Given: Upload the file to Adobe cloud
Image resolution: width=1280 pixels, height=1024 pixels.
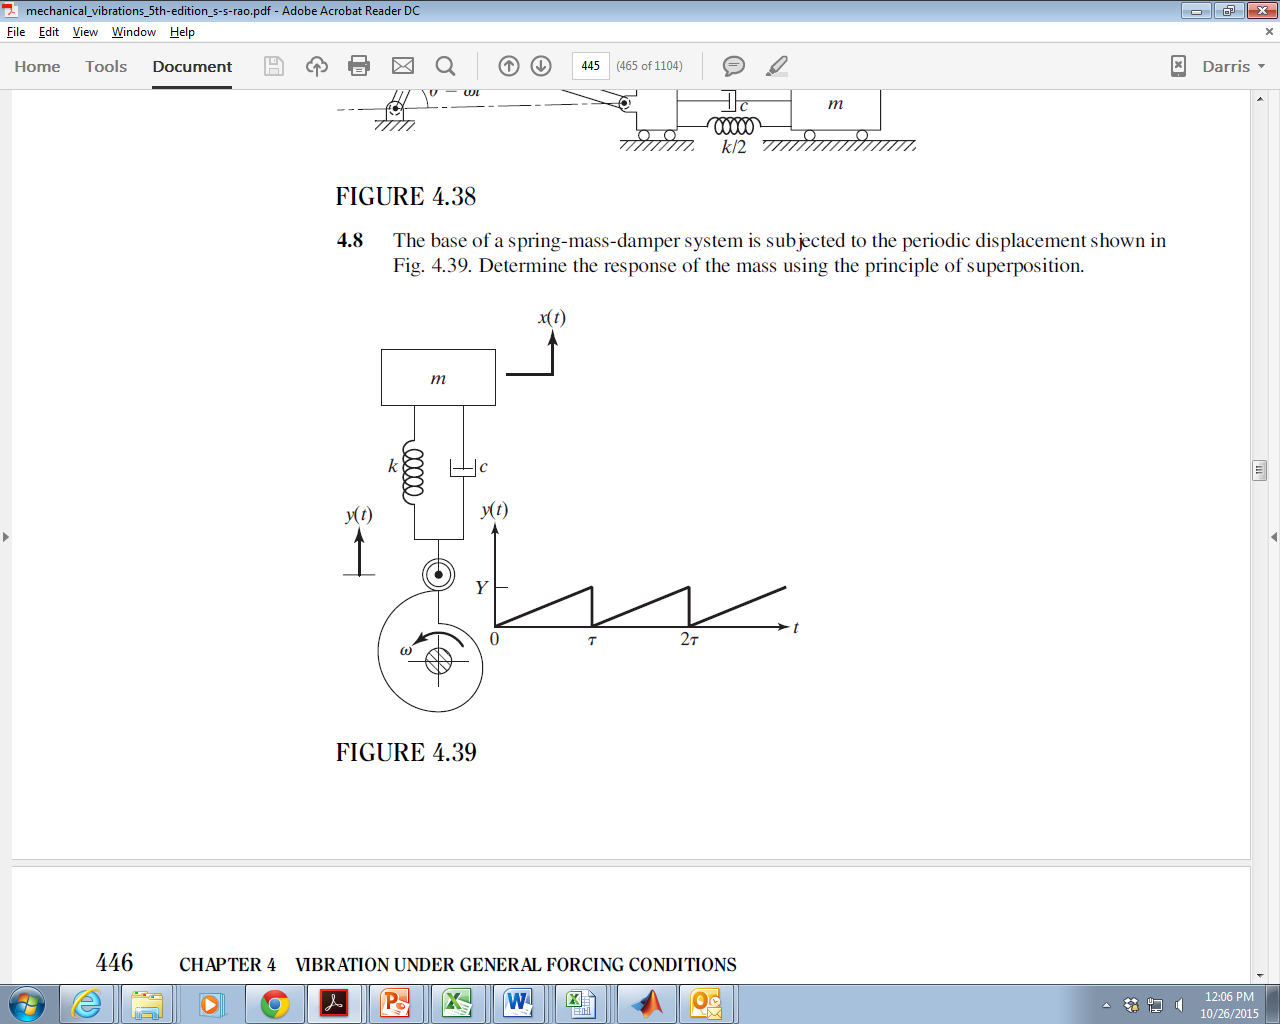Looking at the screenshot, I should (x=316, y=66).
